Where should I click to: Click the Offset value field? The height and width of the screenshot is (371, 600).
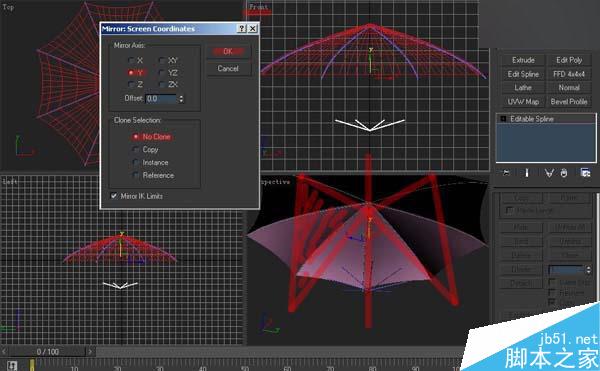coord(161,99)
